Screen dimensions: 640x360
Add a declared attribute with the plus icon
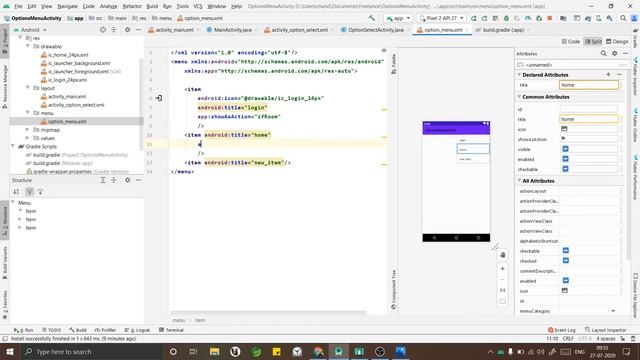pyautogui.click(x=608, y=74)
